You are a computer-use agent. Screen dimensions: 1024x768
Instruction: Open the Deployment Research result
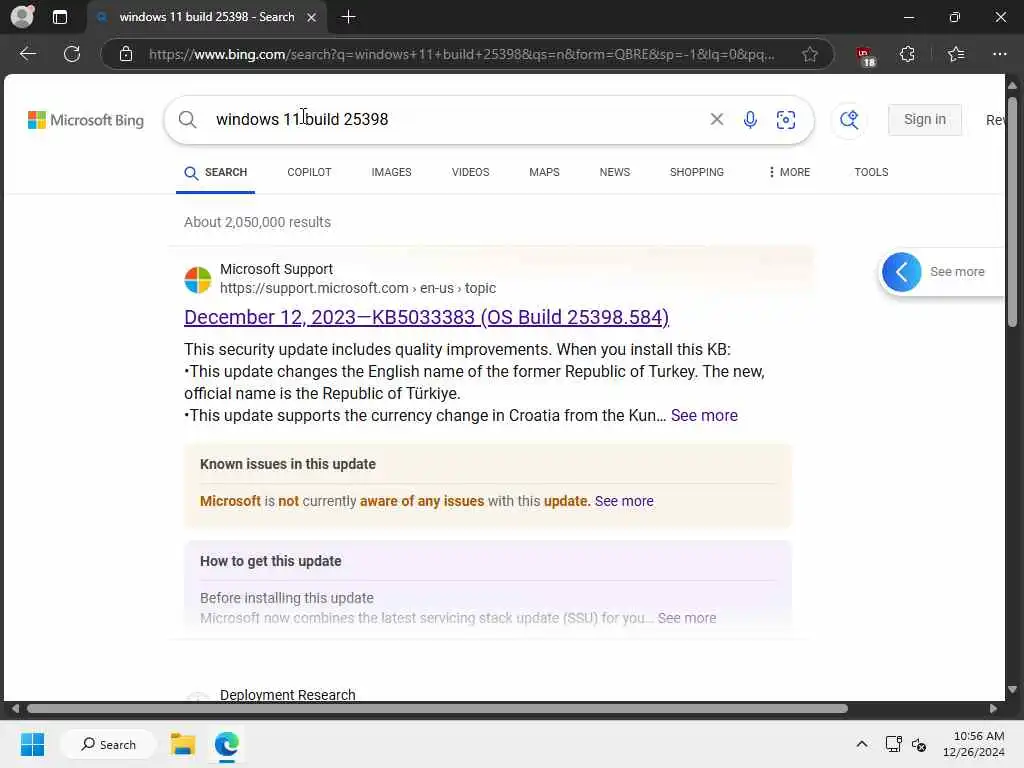click(287, 695)
